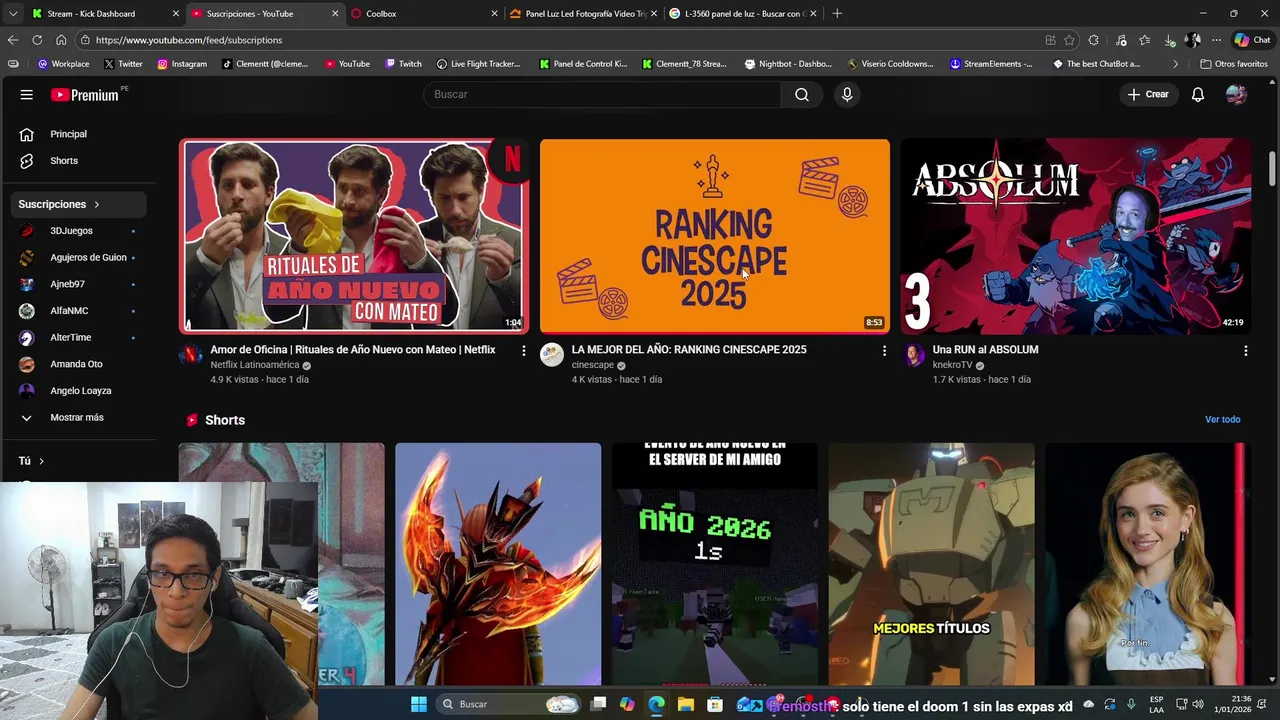
Task: Open the account avatar menu
Action: click(1236, 94)
